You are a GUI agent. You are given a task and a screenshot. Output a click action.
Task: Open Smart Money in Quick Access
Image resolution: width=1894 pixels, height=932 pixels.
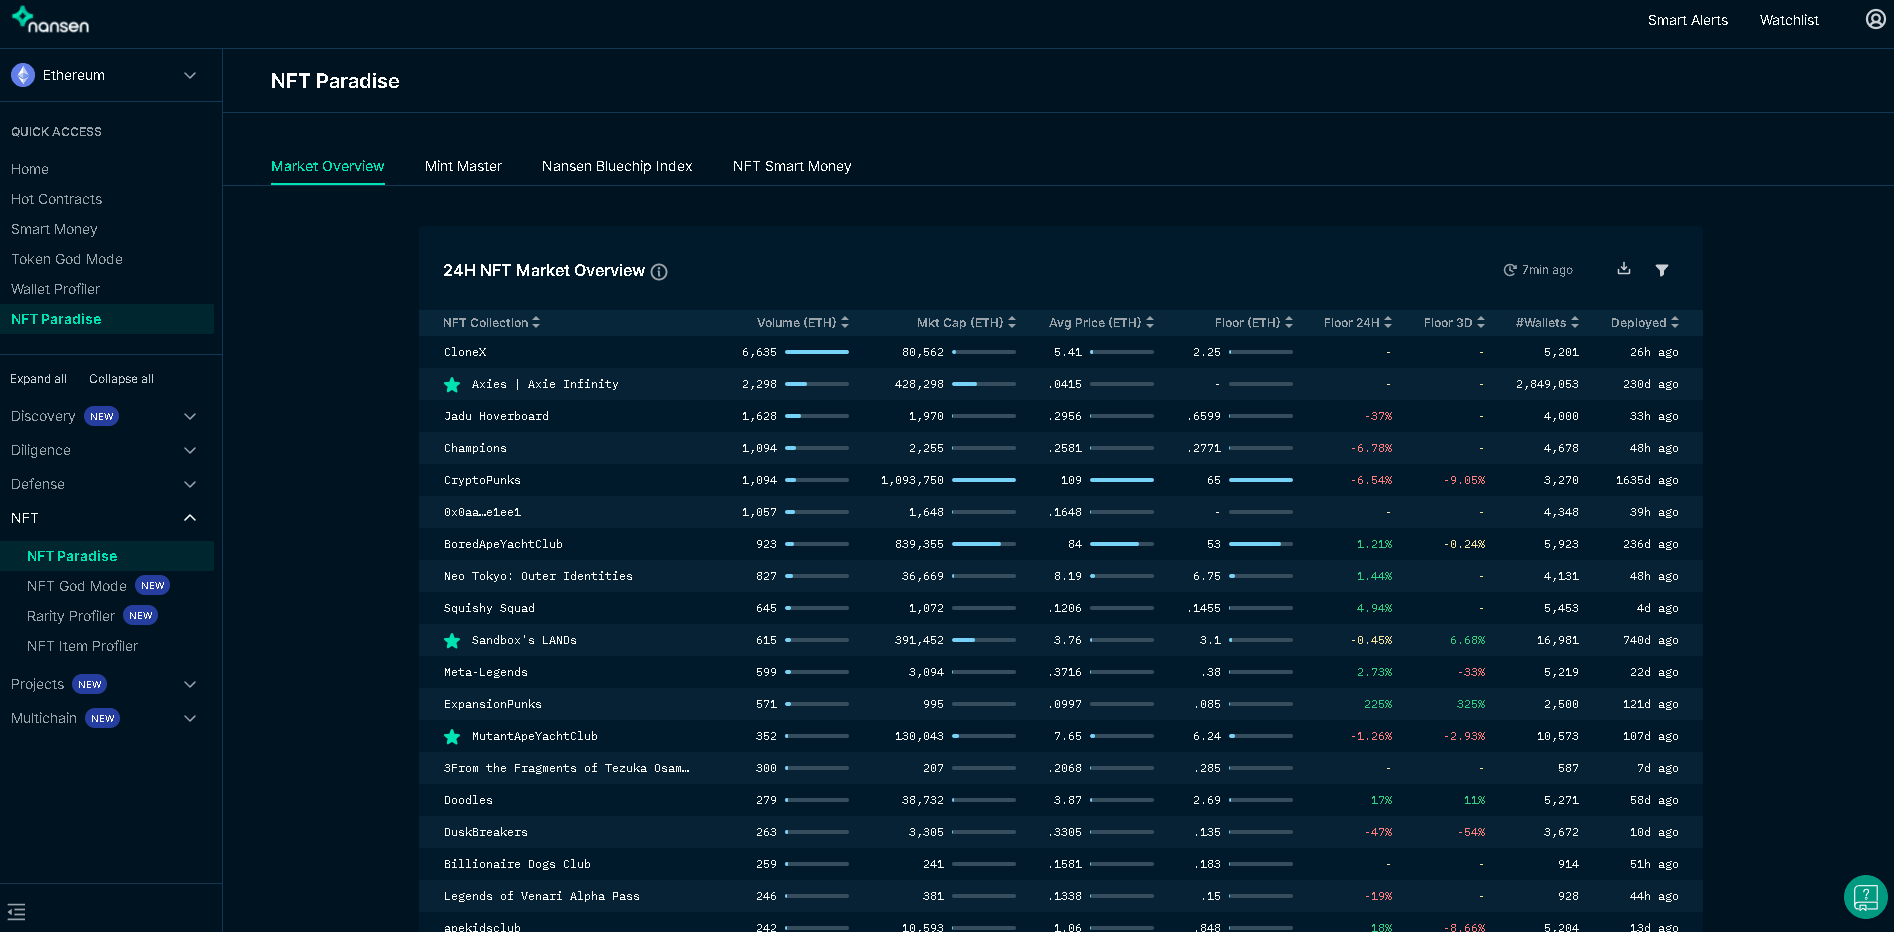pos(54,229)
